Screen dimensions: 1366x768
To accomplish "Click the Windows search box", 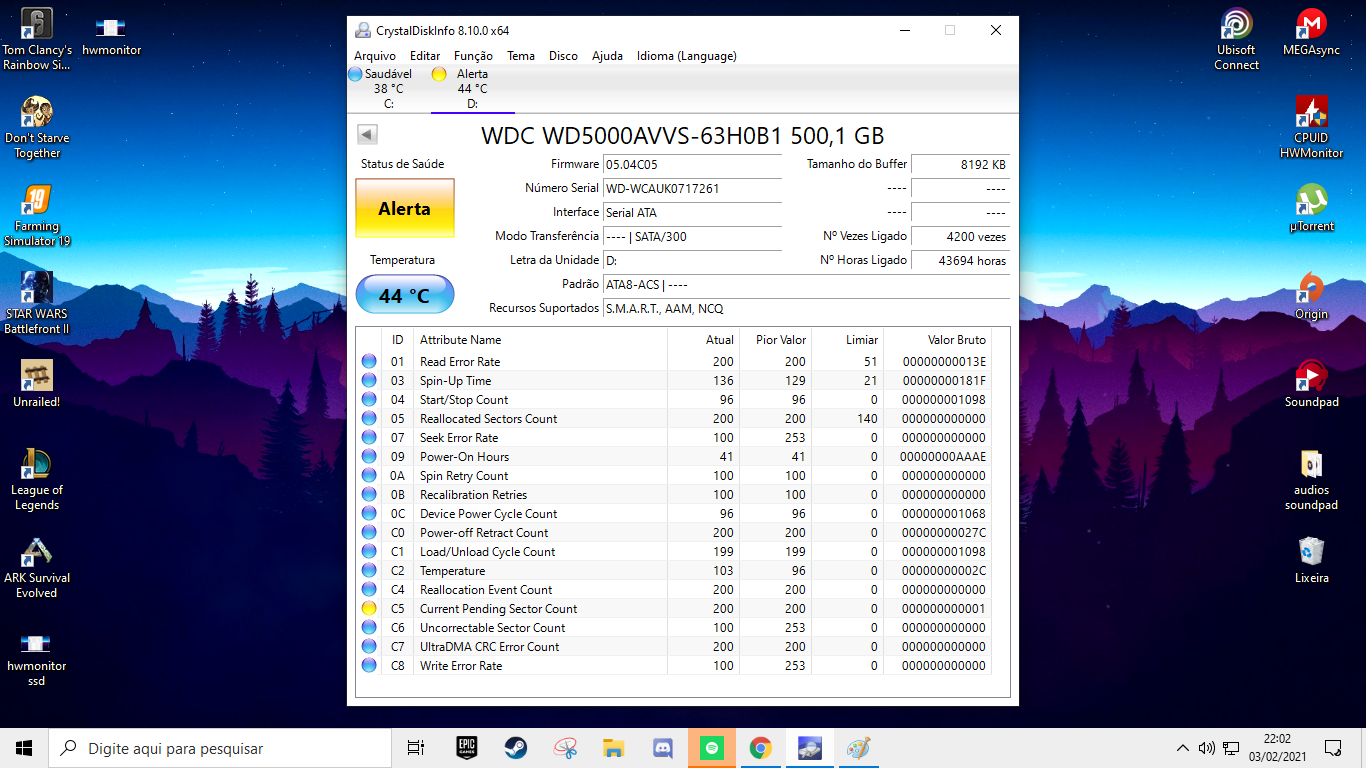I will (x=220, y=748).
